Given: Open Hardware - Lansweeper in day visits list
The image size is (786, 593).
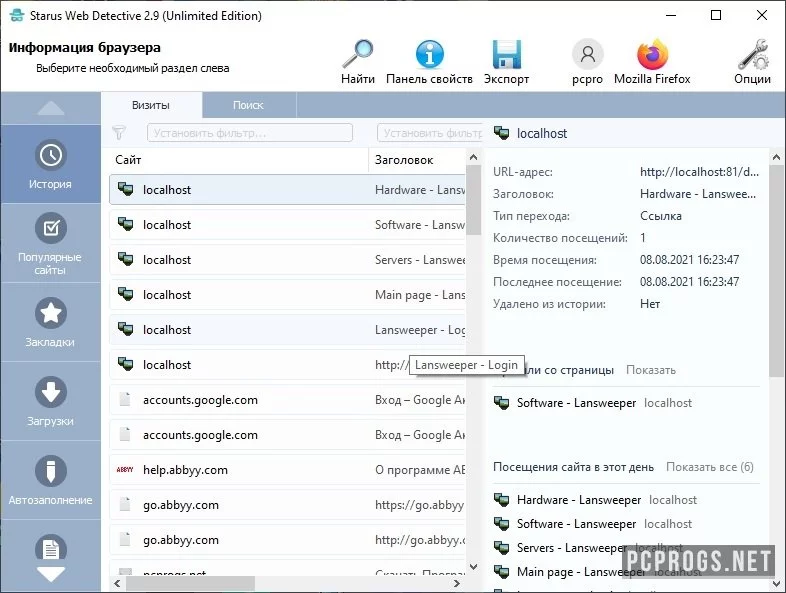Looking at the screenshot, I should point(579,500).
